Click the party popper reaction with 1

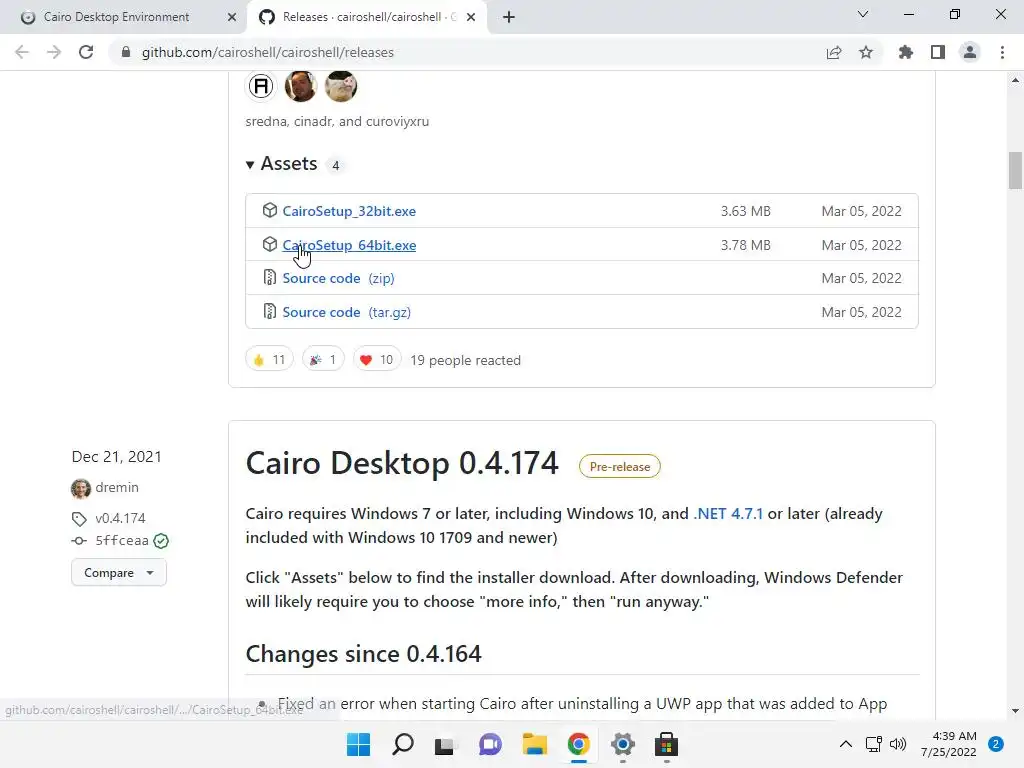point(323,359)
